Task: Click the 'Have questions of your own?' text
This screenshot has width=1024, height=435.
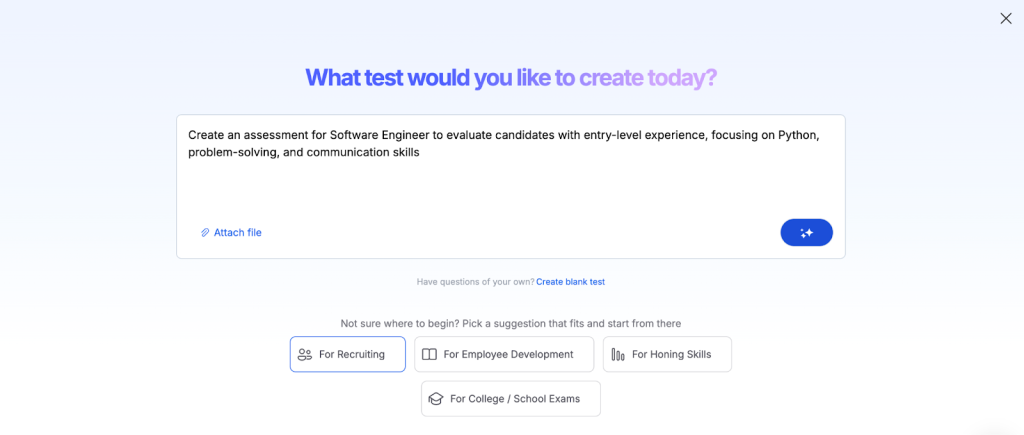Action: (475, 282)
